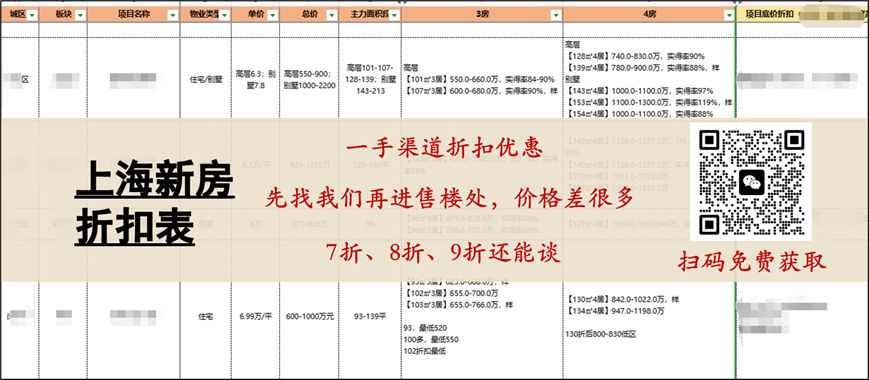Image resolution: width=869 pixels, height=380 pixels.
Task: Click the line 【130㎡4居】842.0-1022.0万
Action: point(623,300)
